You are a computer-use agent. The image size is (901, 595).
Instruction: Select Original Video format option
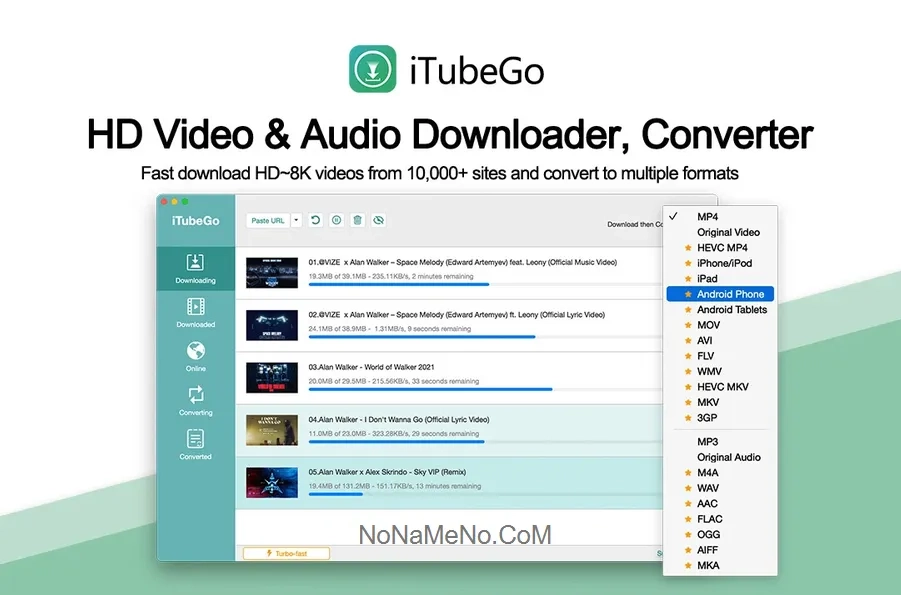coord(728,232)
